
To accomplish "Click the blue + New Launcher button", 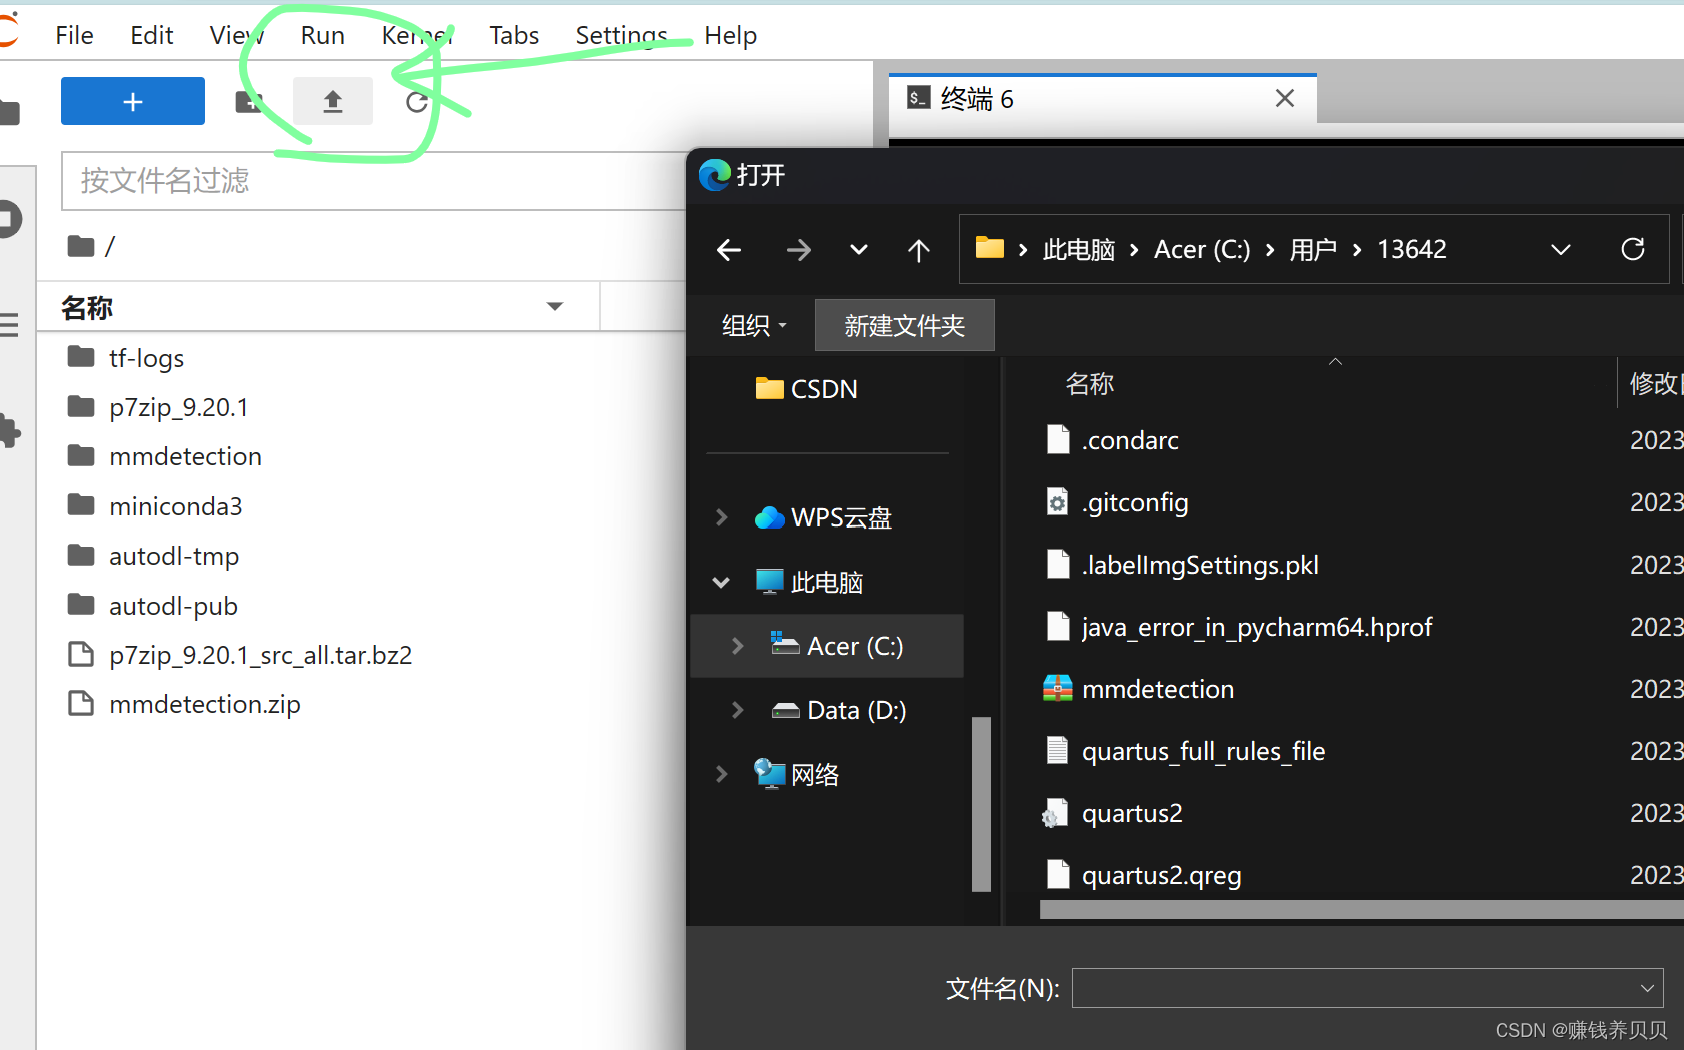I will (132, 101).
